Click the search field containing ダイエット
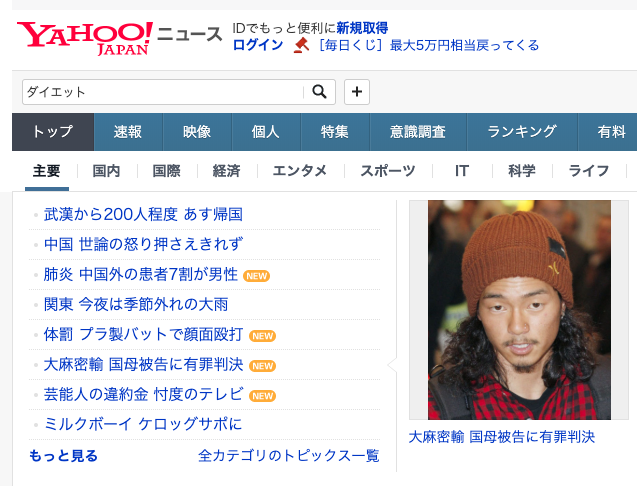 click(162, 92)
